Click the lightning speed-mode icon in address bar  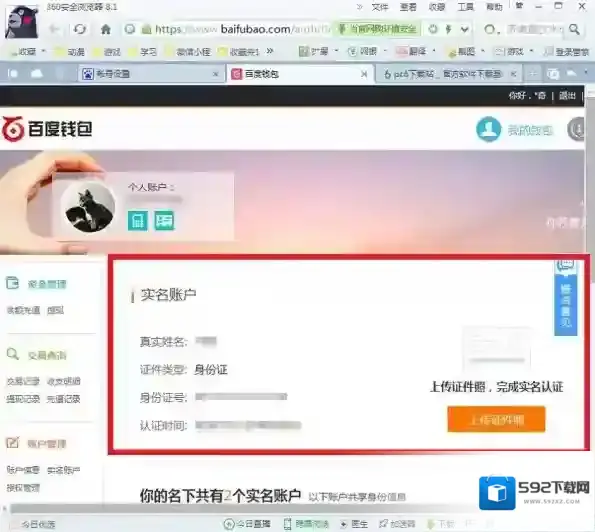pos(449,29)
